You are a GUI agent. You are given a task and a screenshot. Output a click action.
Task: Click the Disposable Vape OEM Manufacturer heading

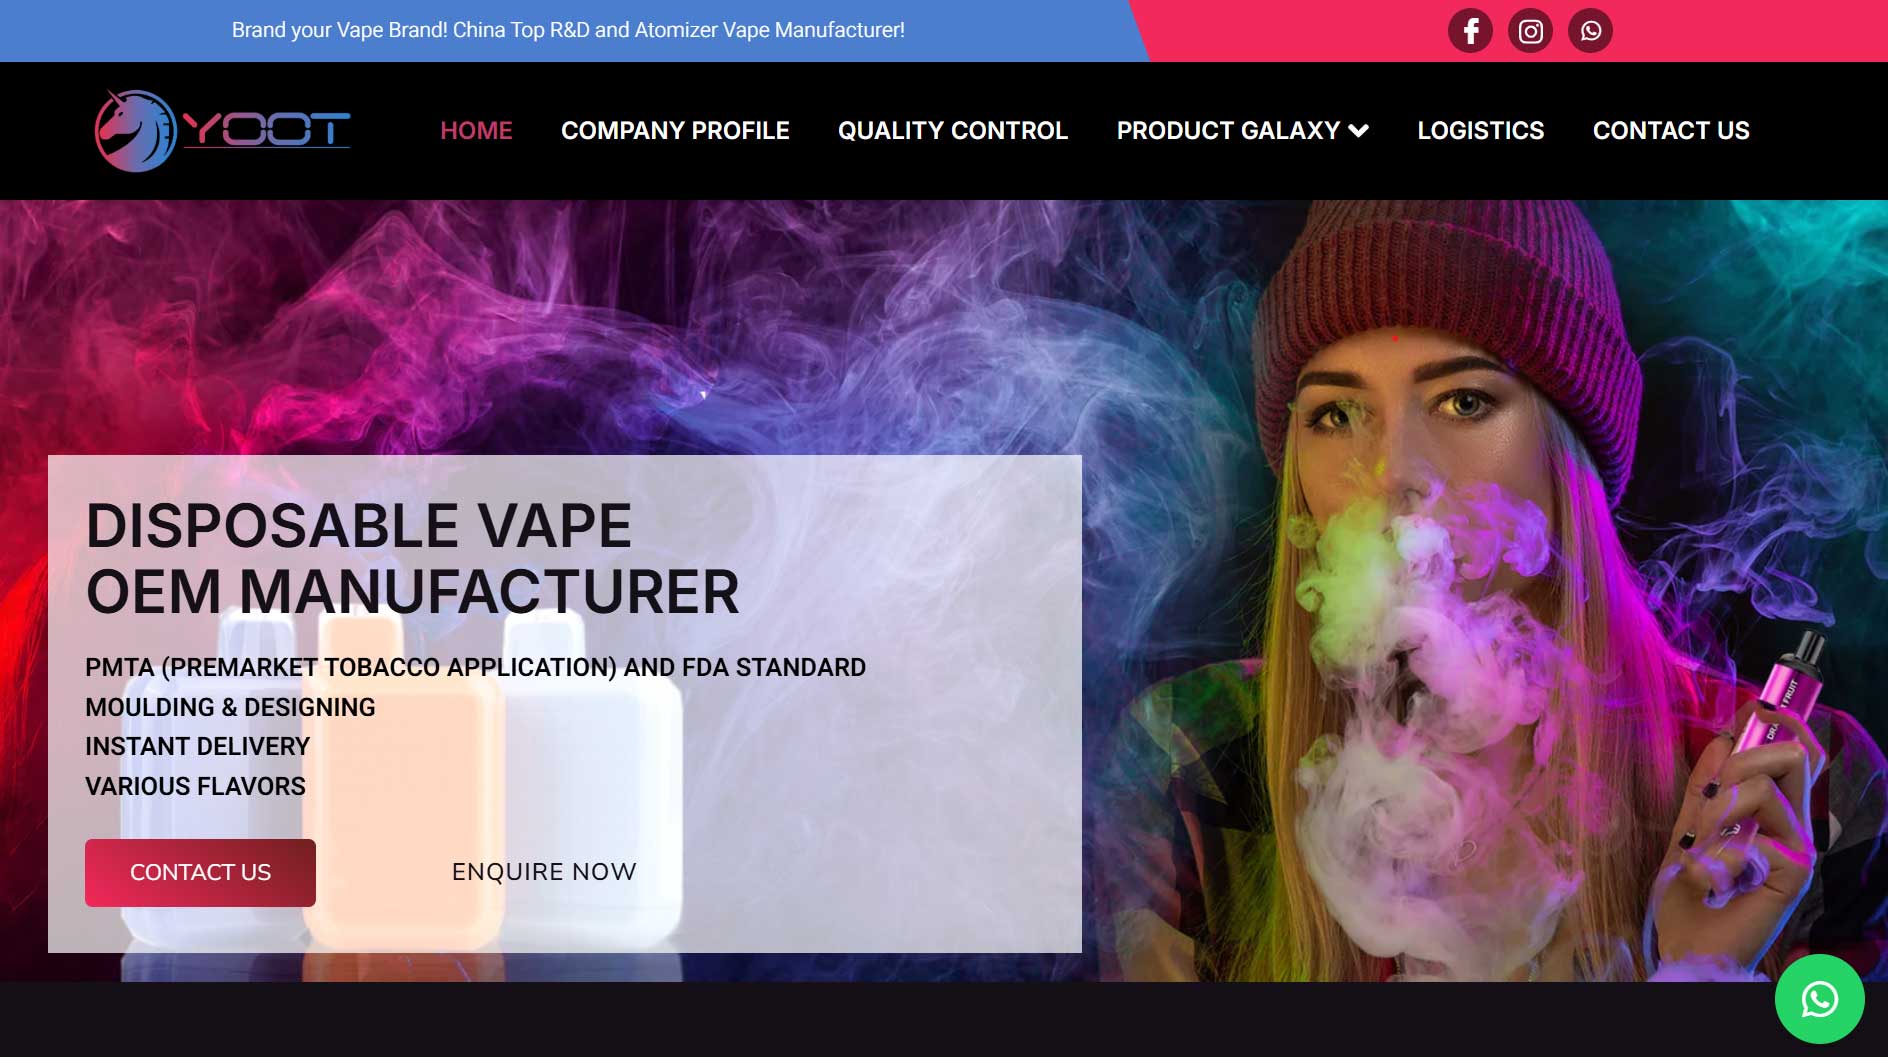(x=413, y=559)
